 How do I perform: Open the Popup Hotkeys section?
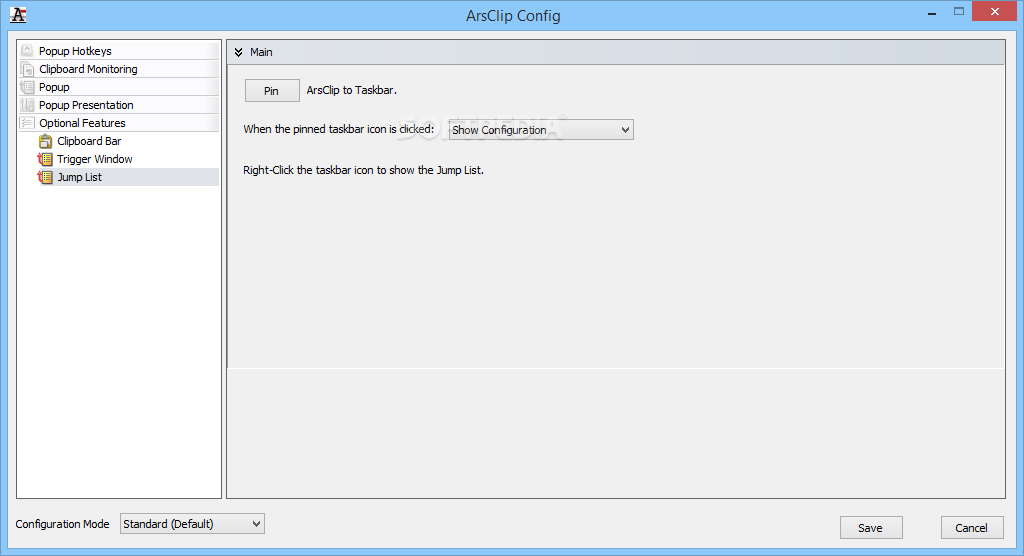[75, 51]
